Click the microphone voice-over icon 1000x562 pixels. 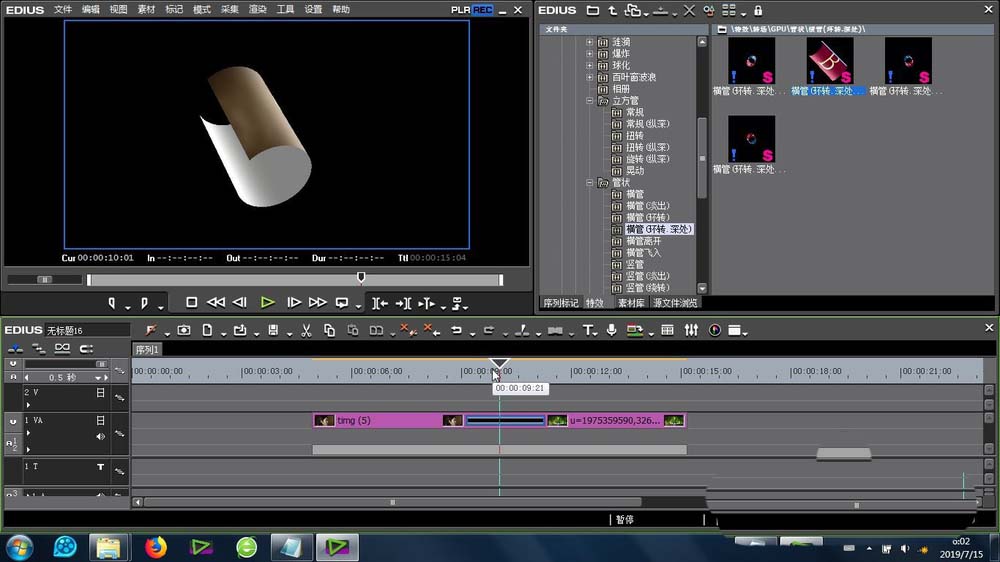[611, 330]
